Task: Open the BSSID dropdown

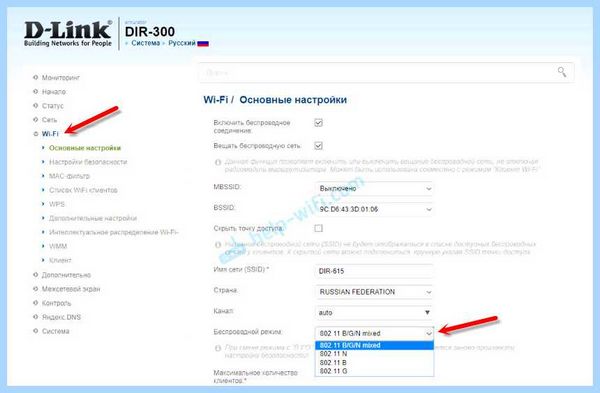Action: pos(374,209)
